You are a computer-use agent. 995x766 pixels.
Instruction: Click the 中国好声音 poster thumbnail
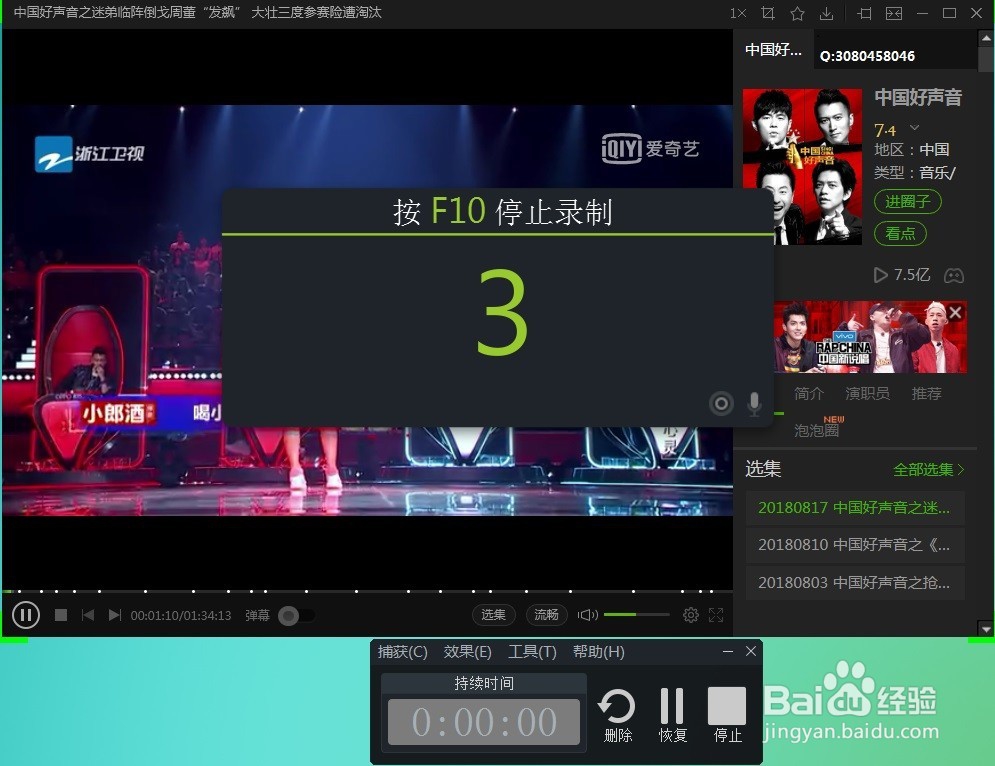(802, 167)
